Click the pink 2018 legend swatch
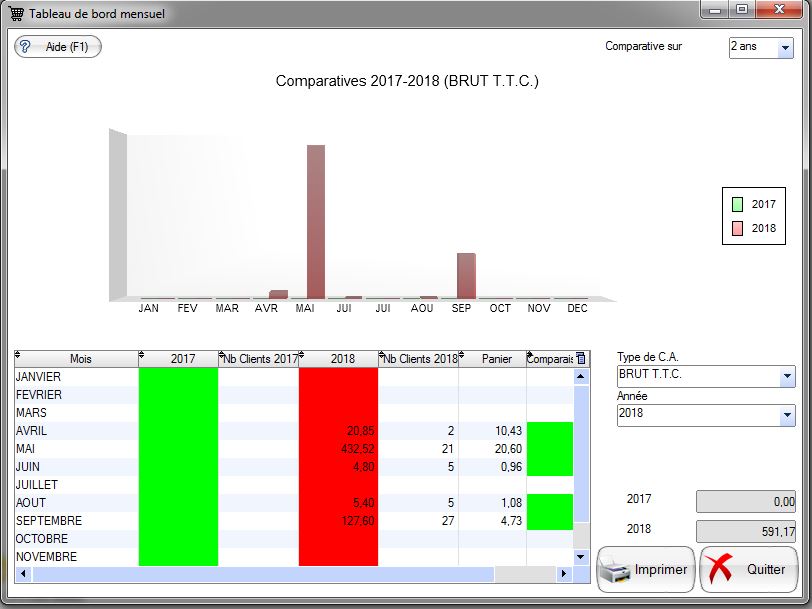 pos(737,228)
